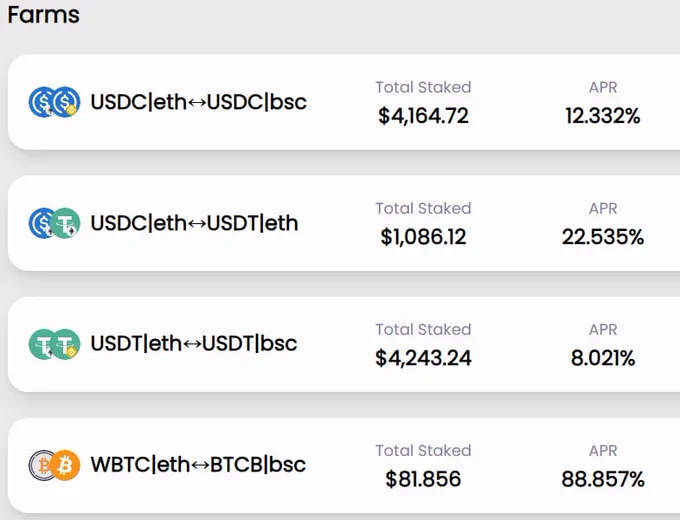Click the USDC bsc token icon in first farm
Image resolution: width=680 pixels, height=520 pixels.
pyautogui.click(x=65, y=102)
